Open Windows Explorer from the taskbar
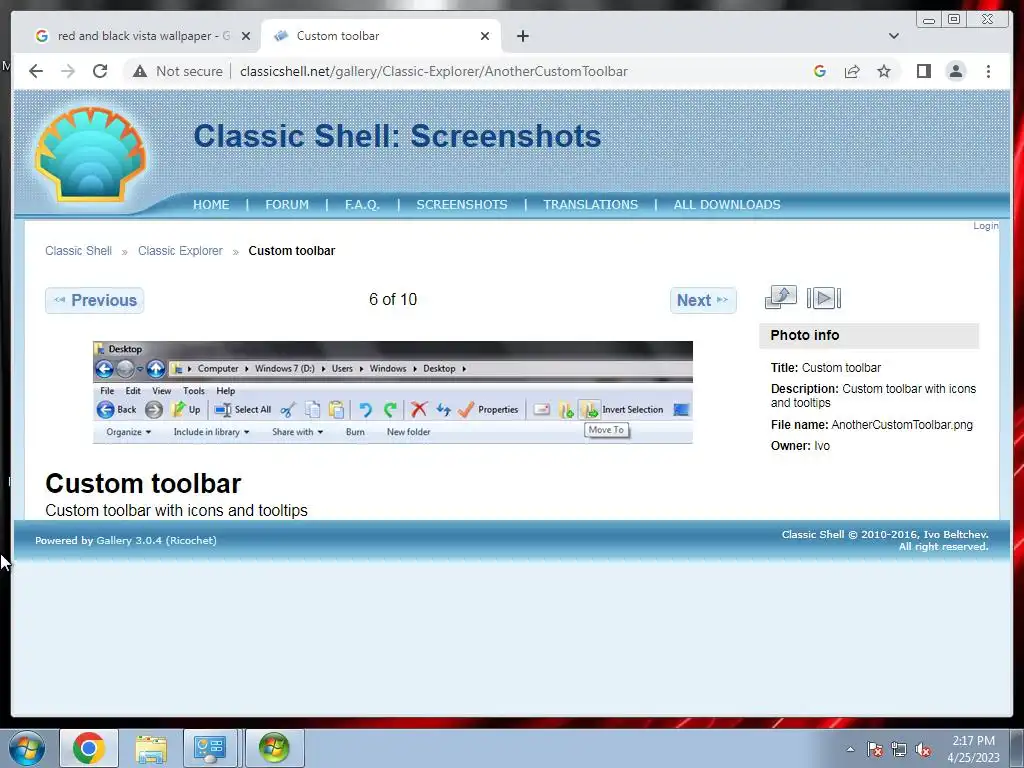The width and height of the screenshot is (1024, 768). pyautogui.click(x=151, y=748)
